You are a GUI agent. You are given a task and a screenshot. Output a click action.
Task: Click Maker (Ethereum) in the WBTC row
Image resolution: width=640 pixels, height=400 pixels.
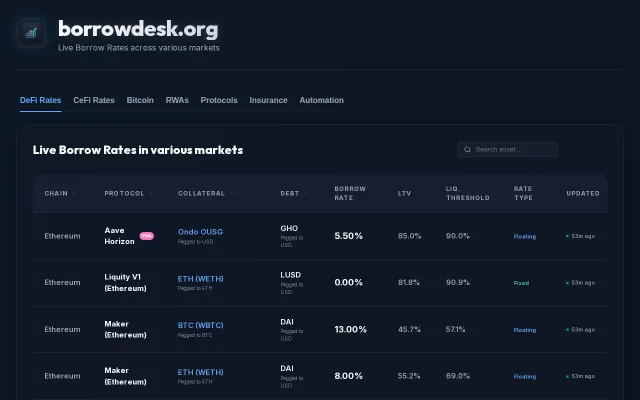125,329
